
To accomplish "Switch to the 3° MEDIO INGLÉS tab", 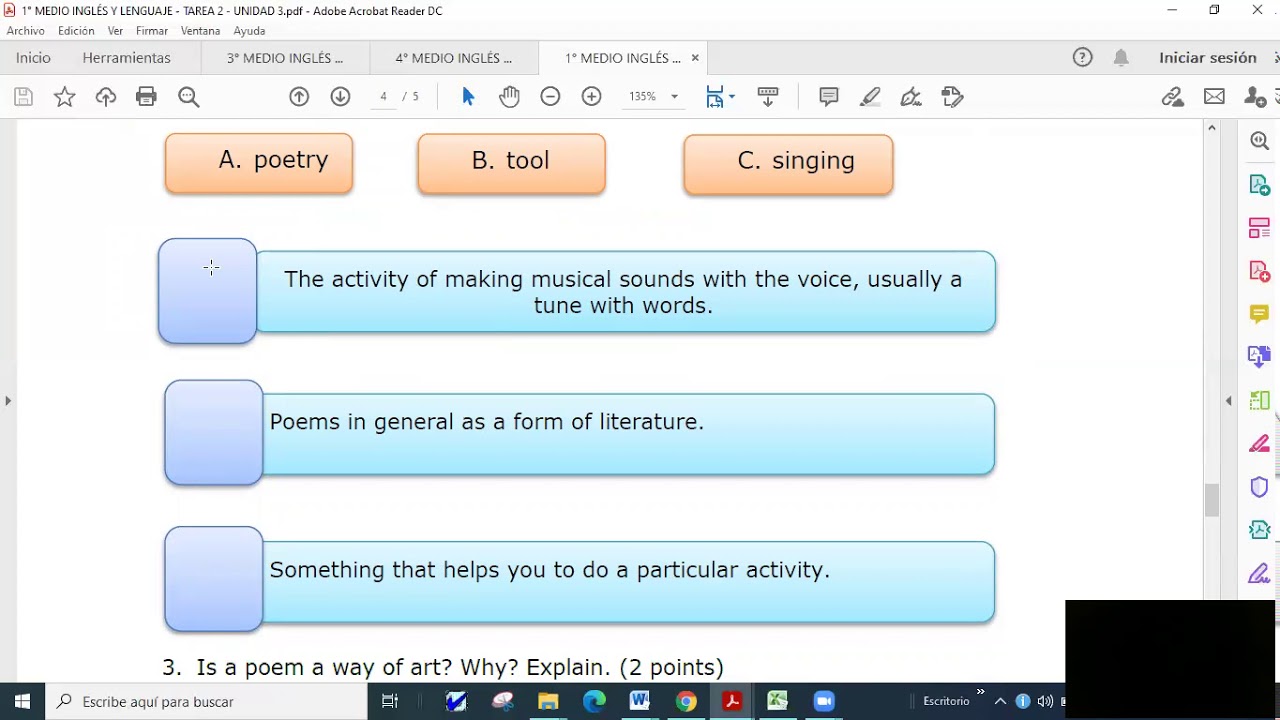I will (x=285, y=58).
